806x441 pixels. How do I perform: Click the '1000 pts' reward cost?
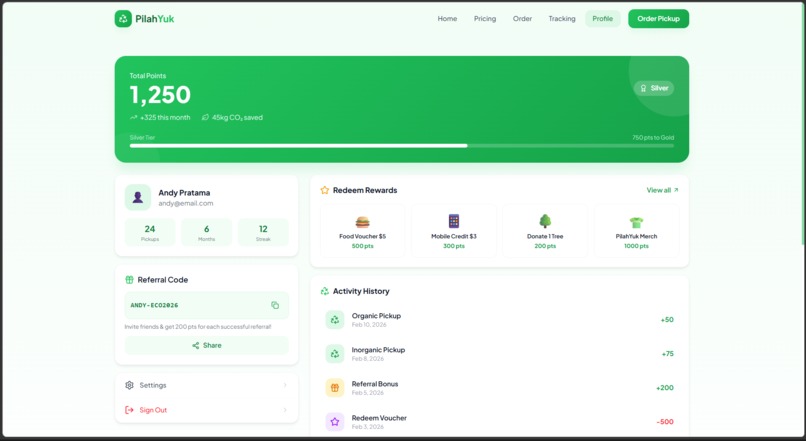(636, 246)
